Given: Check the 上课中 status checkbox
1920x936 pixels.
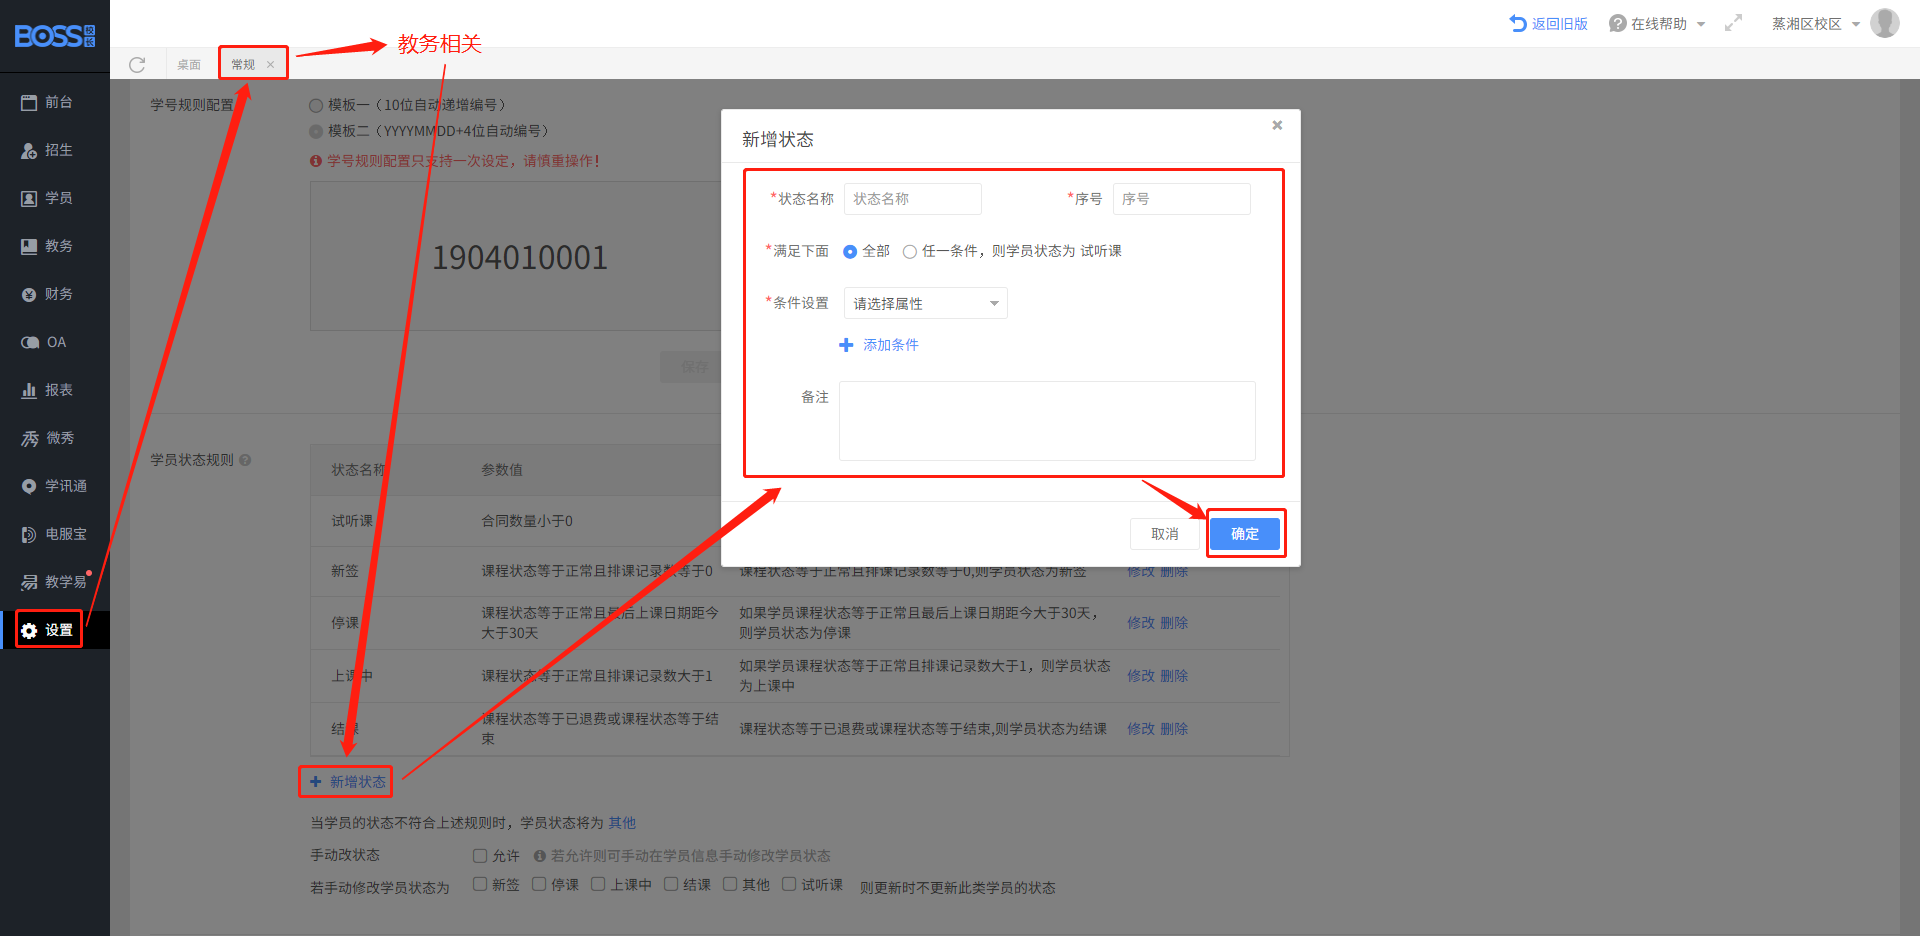Looking at the screenshot, I should [x=598, y=884].
